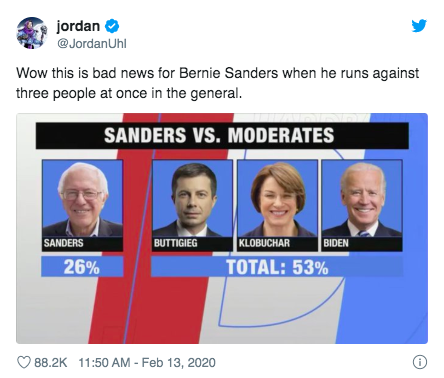This screenshot has height=378, width=444.
Task: Open the 11:50 AM - Feb 13, 2020 timestamp
Action: [147, 363]
